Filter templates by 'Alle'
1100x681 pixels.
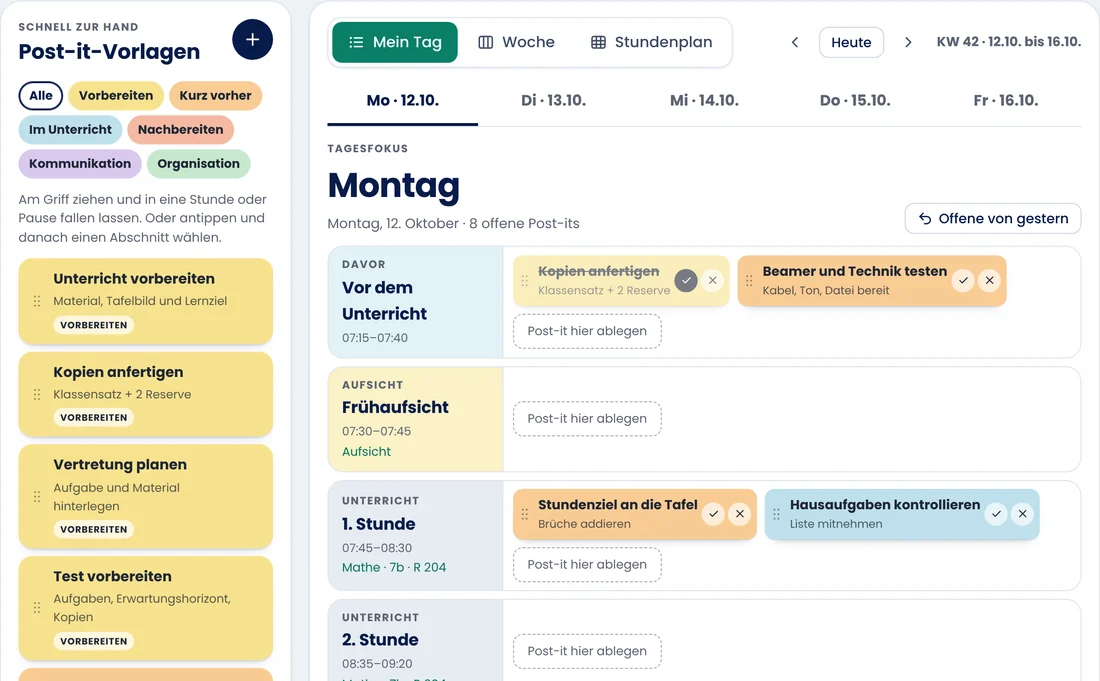tap(41, 95)
